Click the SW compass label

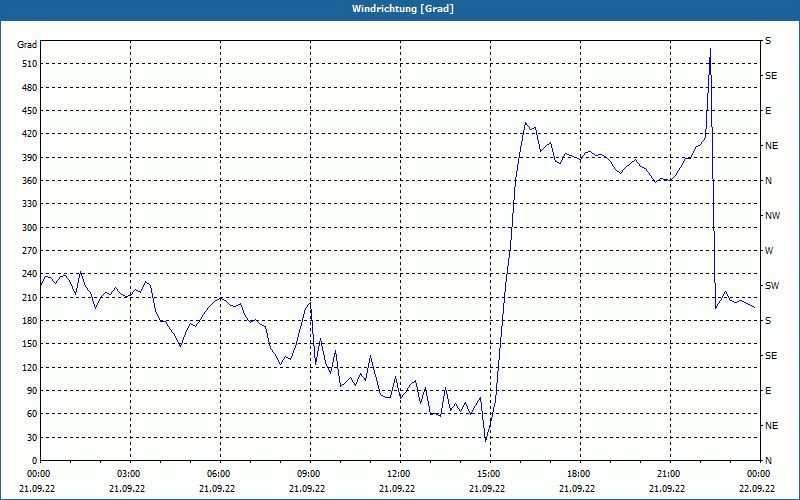point(772,286)
